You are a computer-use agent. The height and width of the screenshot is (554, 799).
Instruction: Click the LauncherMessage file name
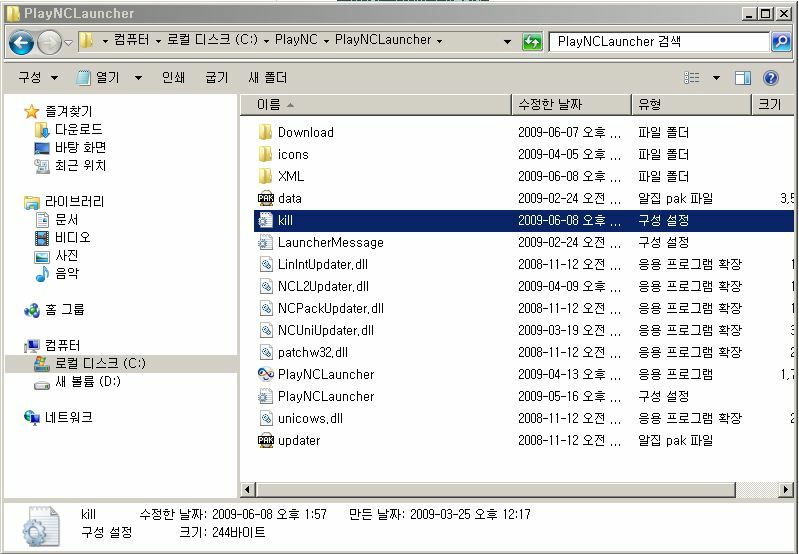(330, 242)
